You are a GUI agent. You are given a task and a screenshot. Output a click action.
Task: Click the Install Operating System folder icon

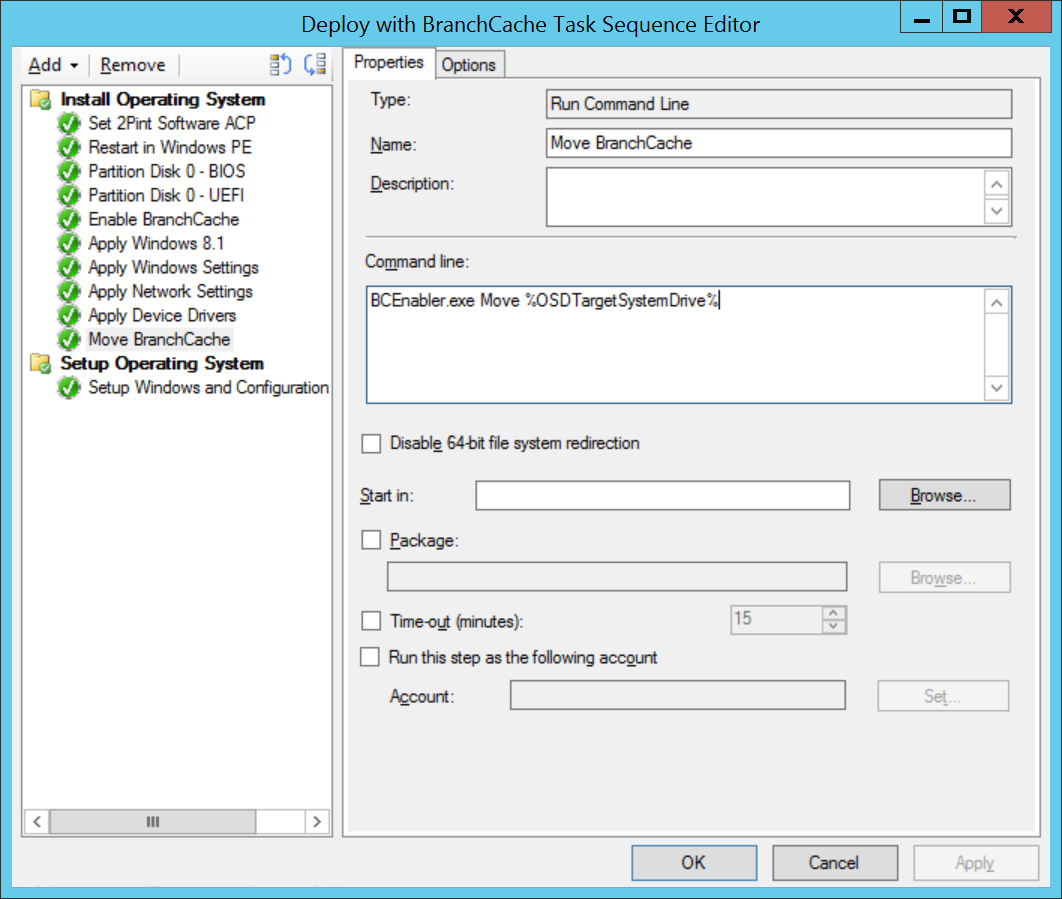[41, 99]
